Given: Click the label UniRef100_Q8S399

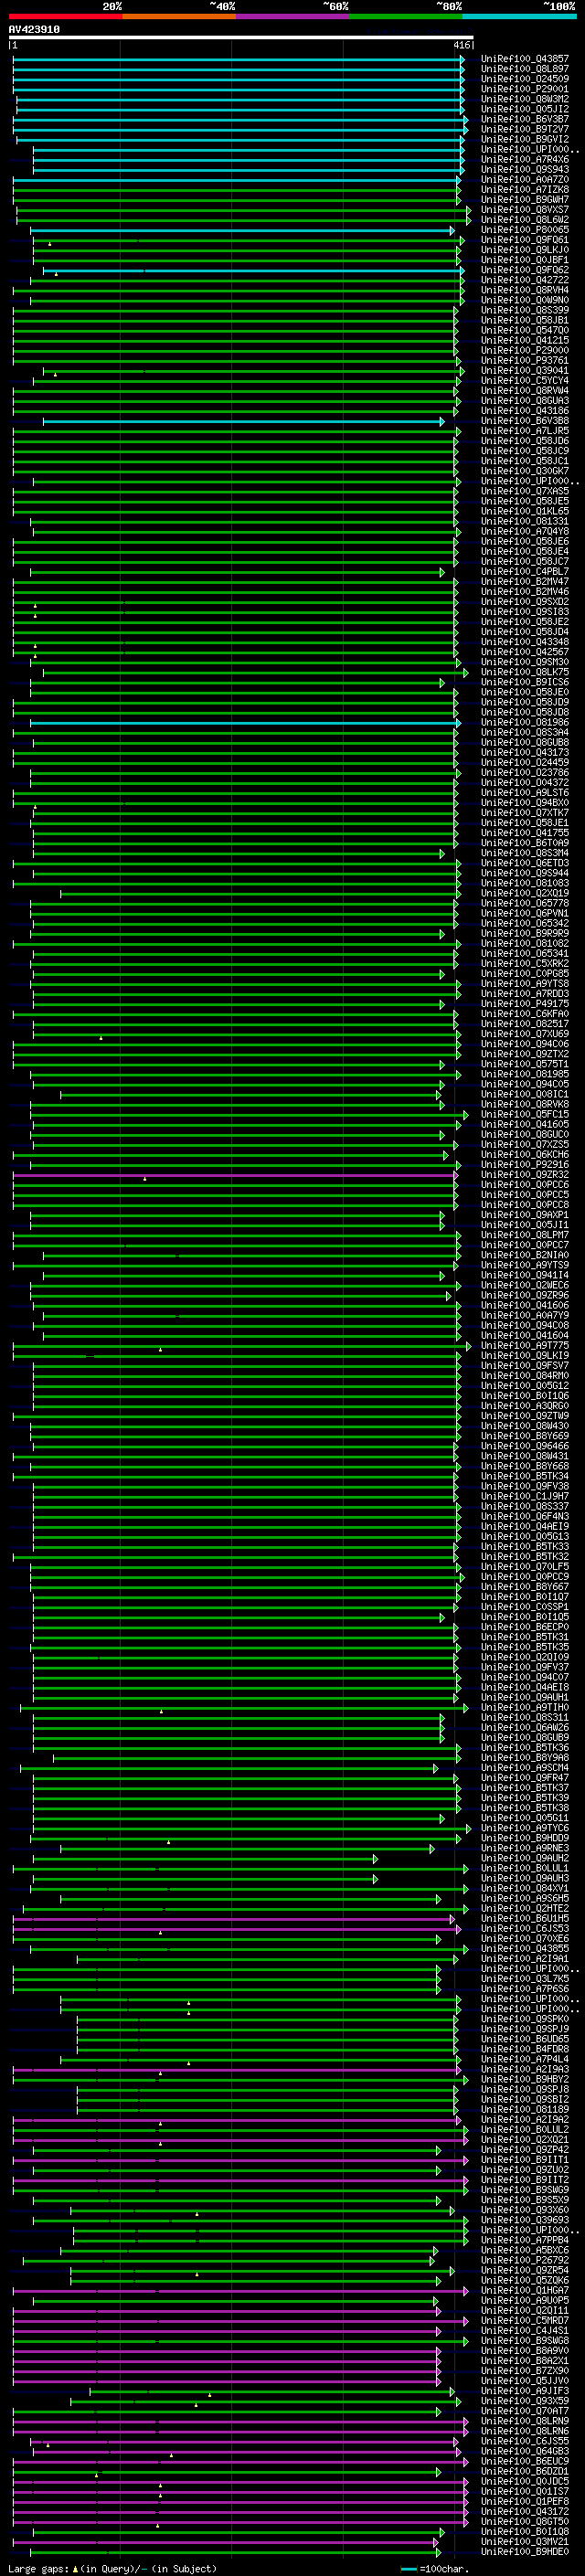Looking at the screenshot, I should (524, 311).
